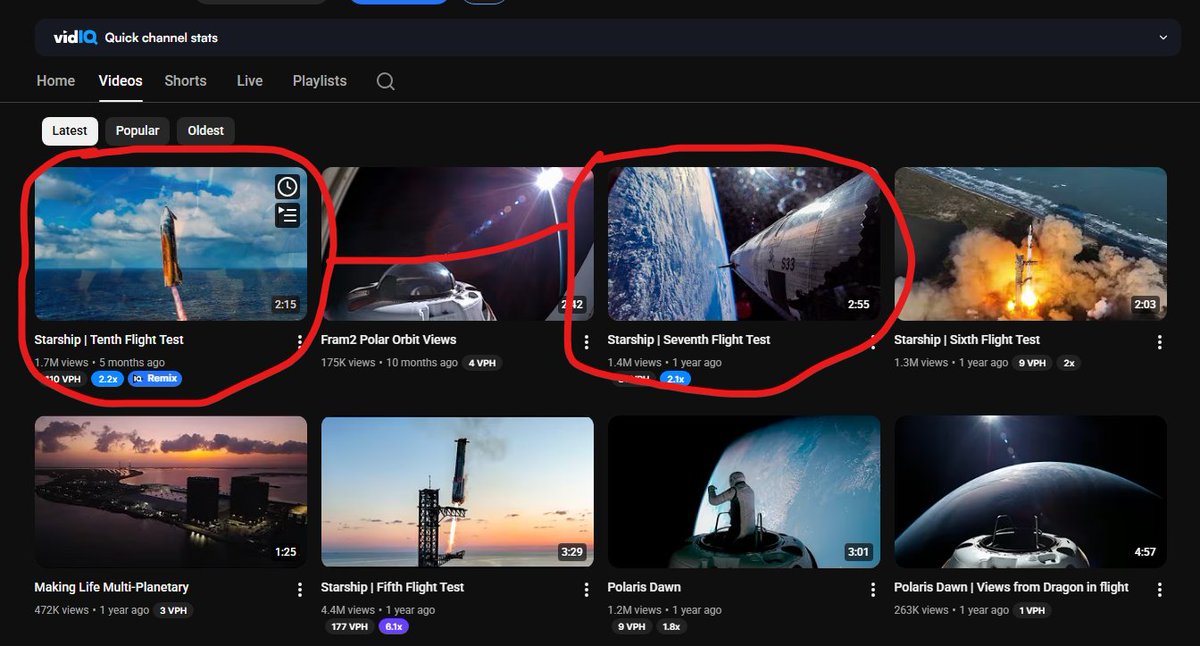
Task: Click the vidIQ logo in the stats bar
Action: pos(75,38)
